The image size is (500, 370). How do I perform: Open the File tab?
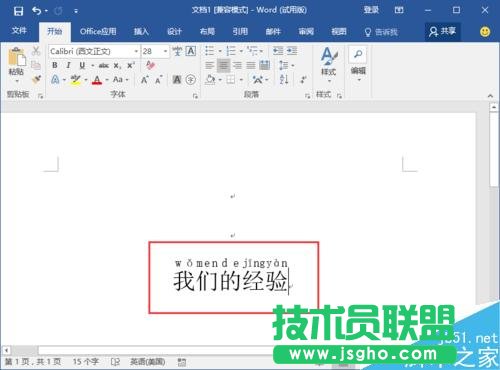tap(19, 31)
